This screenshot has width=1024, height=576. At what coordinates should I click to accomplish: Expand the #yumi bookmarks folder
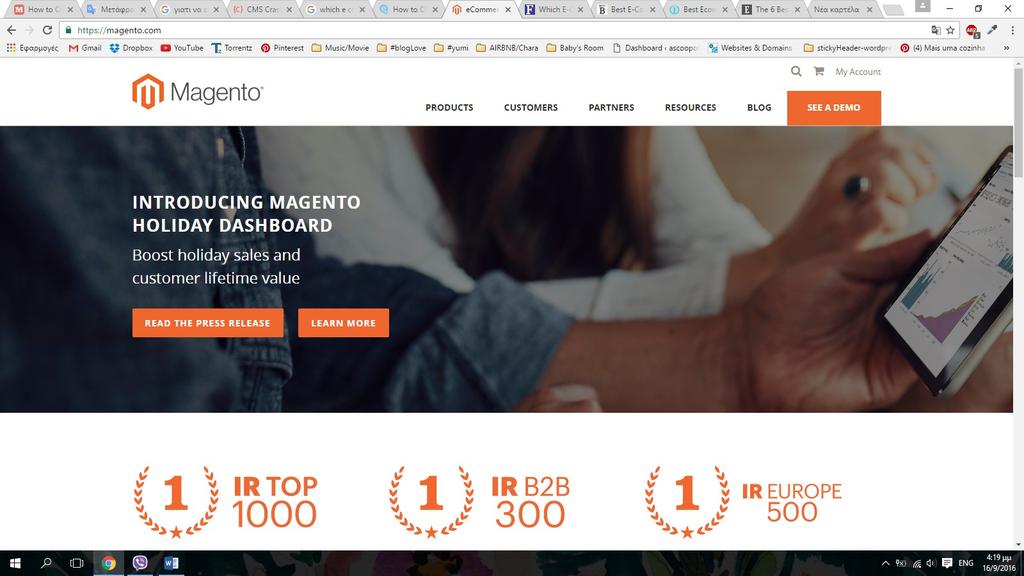point(451,48)
